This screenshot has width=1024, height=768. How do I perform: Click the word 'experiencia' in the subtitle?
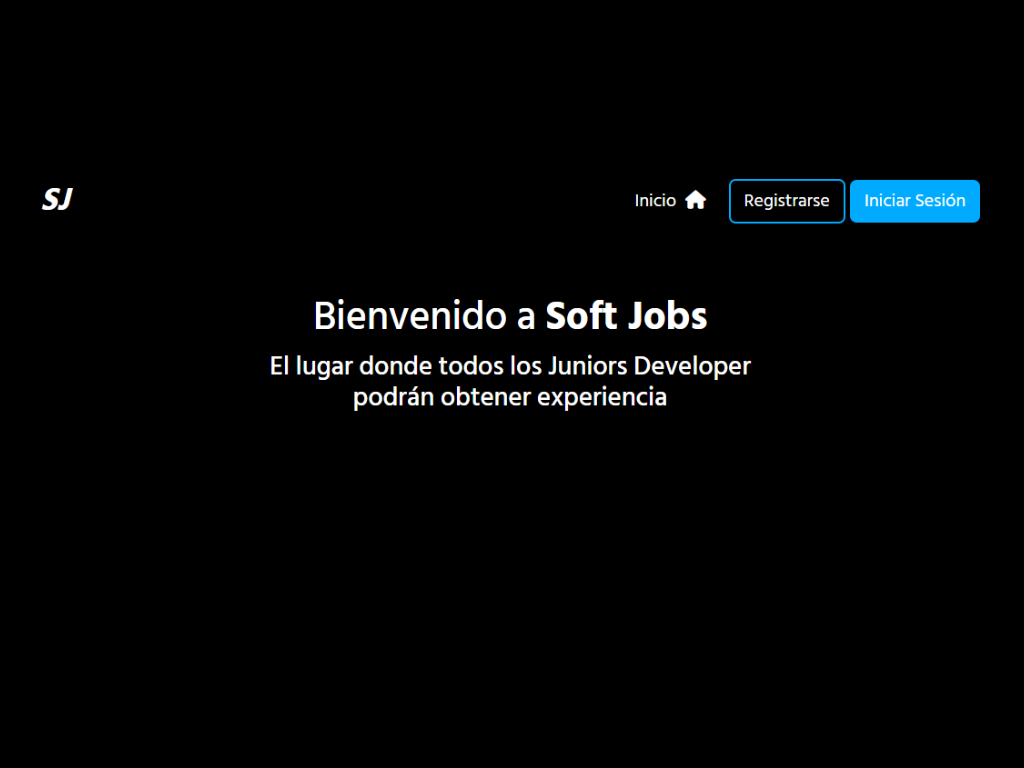click(x=602, y=397)
